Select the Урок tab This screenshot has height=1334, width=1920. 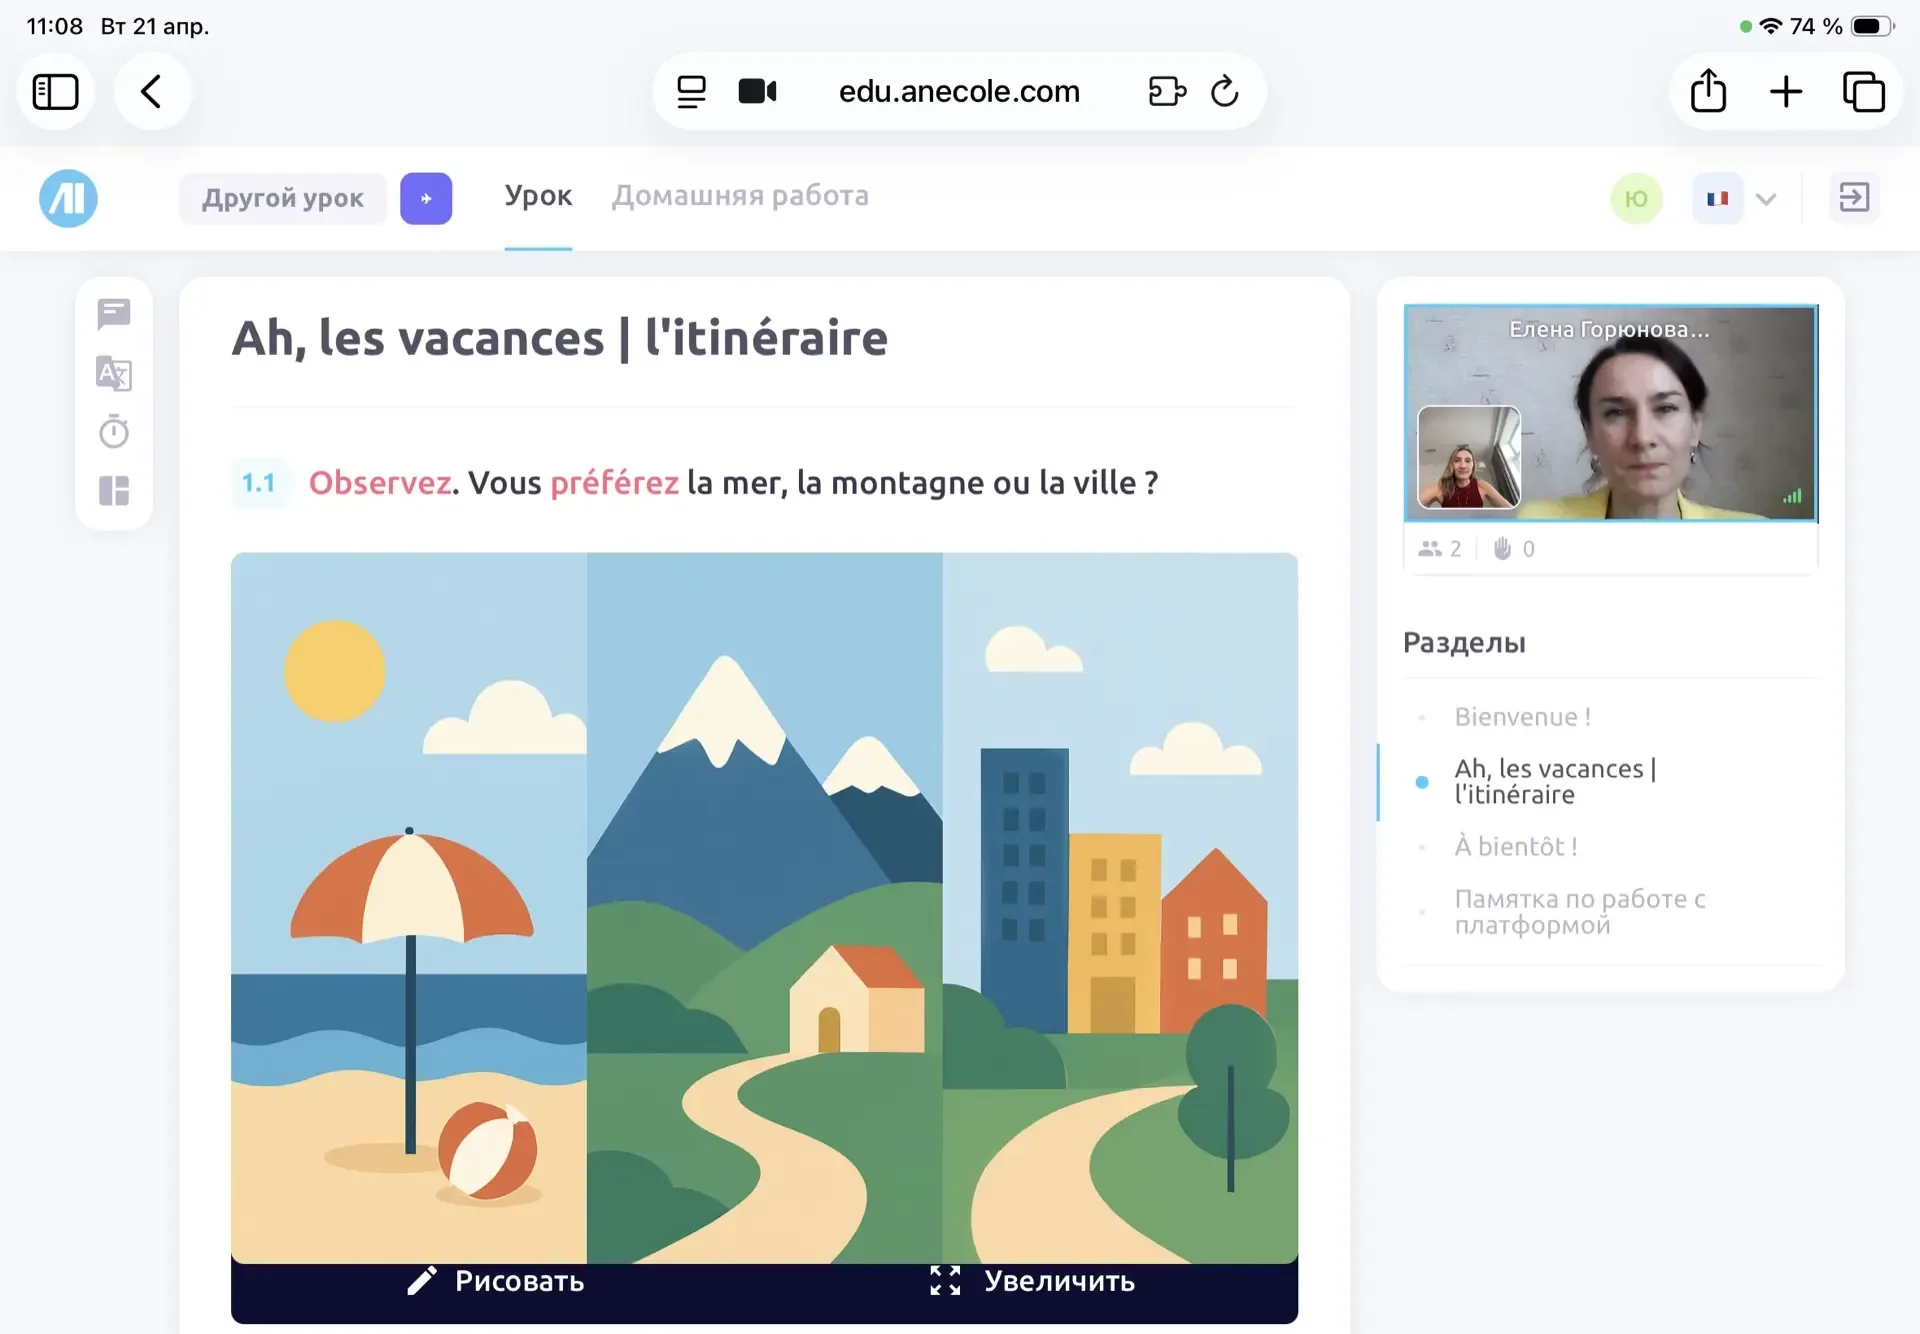pos(538,196)
